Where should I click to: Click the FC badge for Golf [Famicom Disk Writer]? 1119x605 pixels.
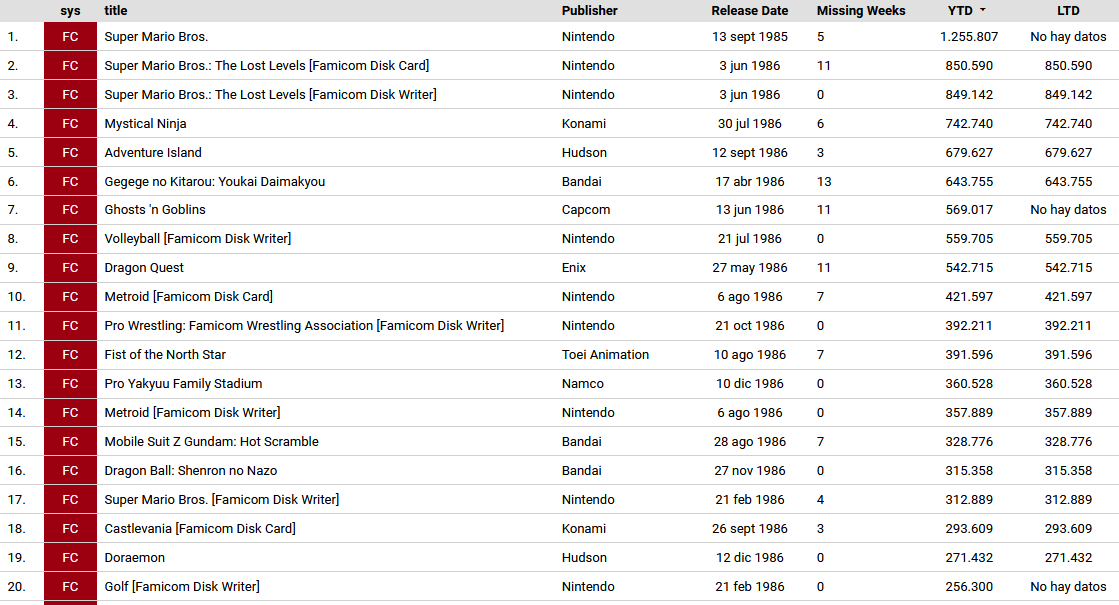70,586
